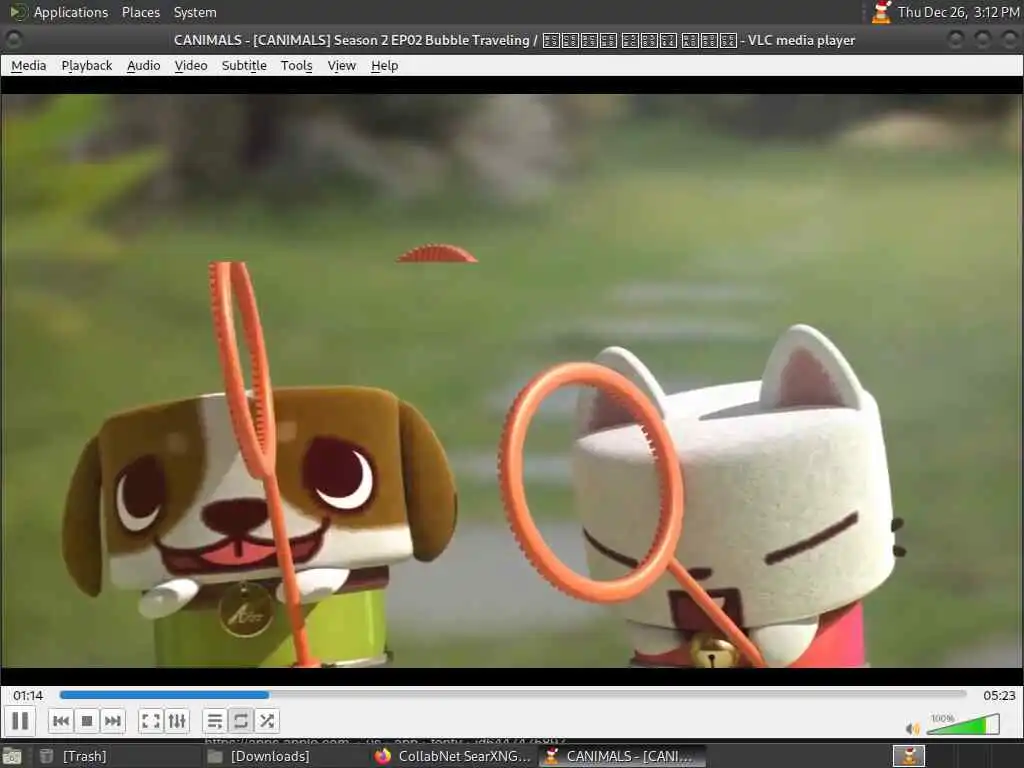
Task: Click on the video display area
Action: point(512,380)
